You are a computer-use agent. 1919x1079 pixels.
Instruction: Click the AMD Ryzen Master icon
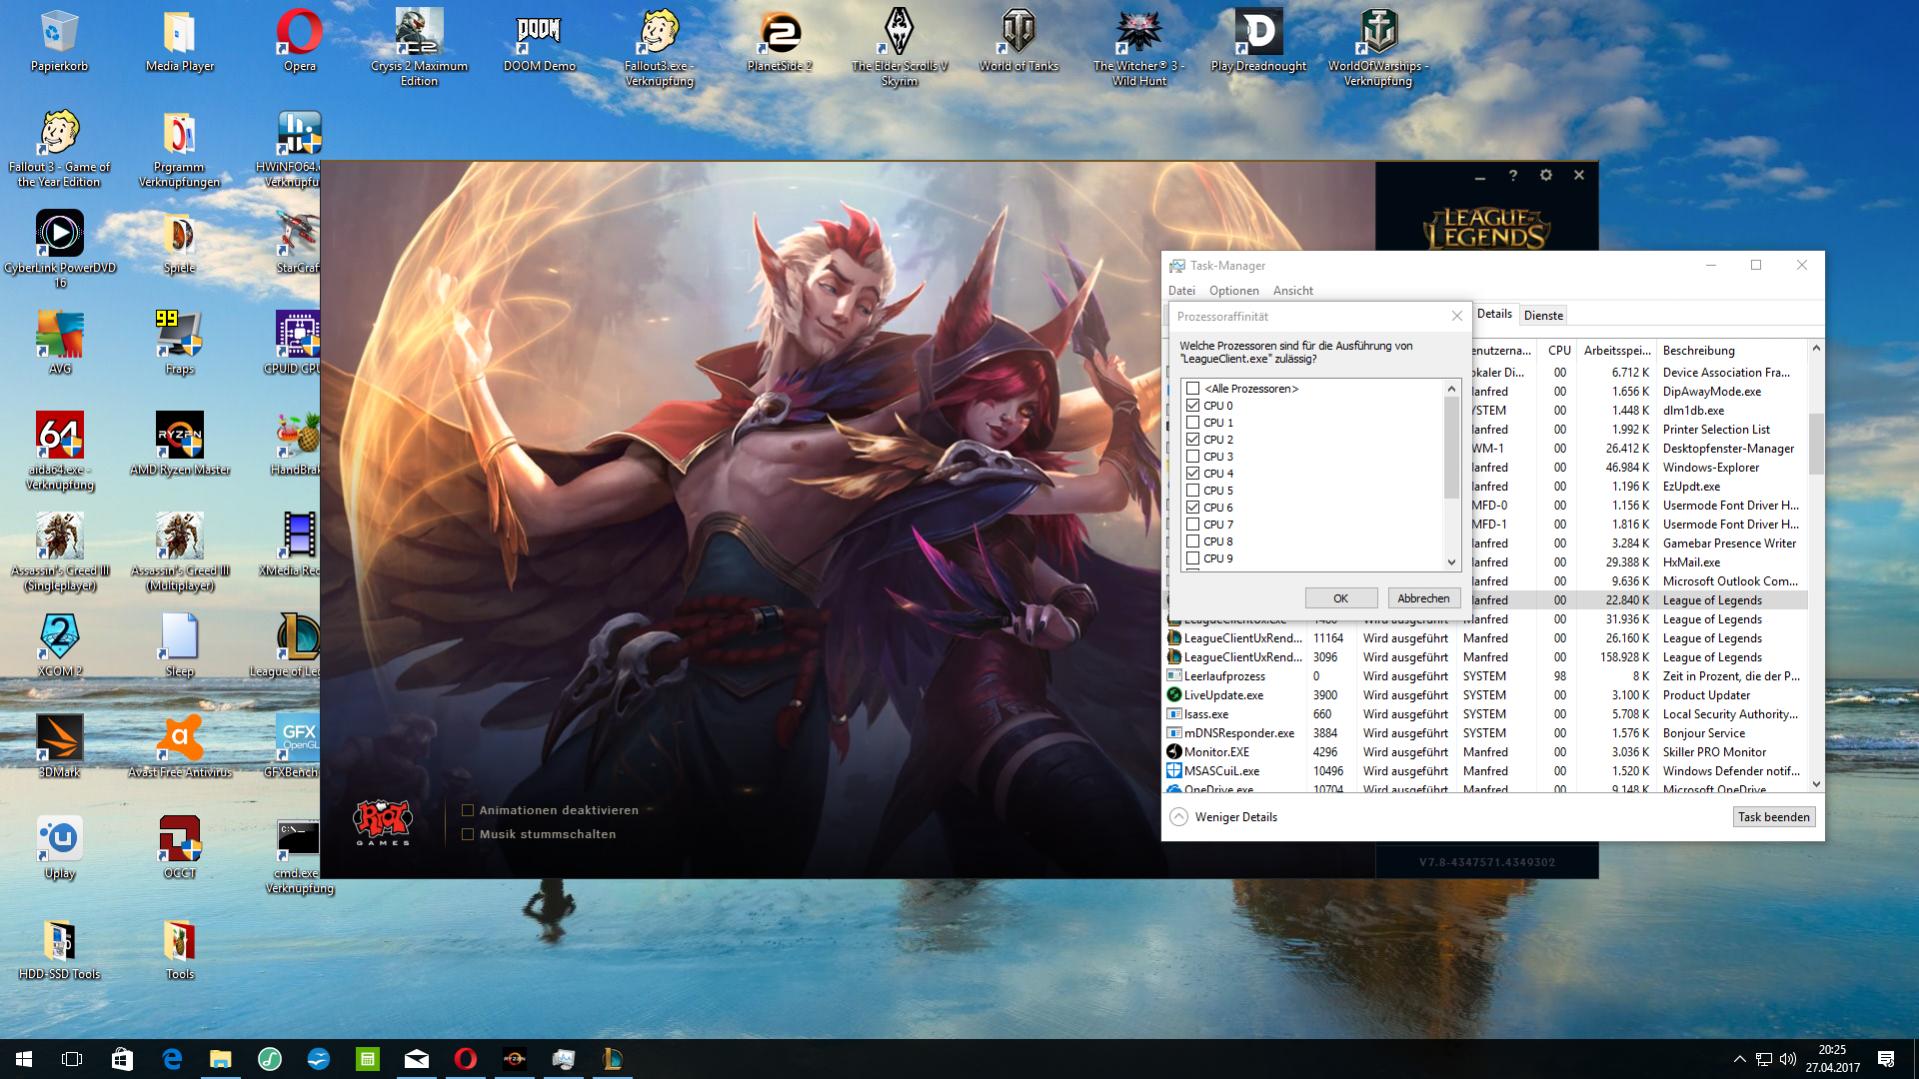coord(180,444)
